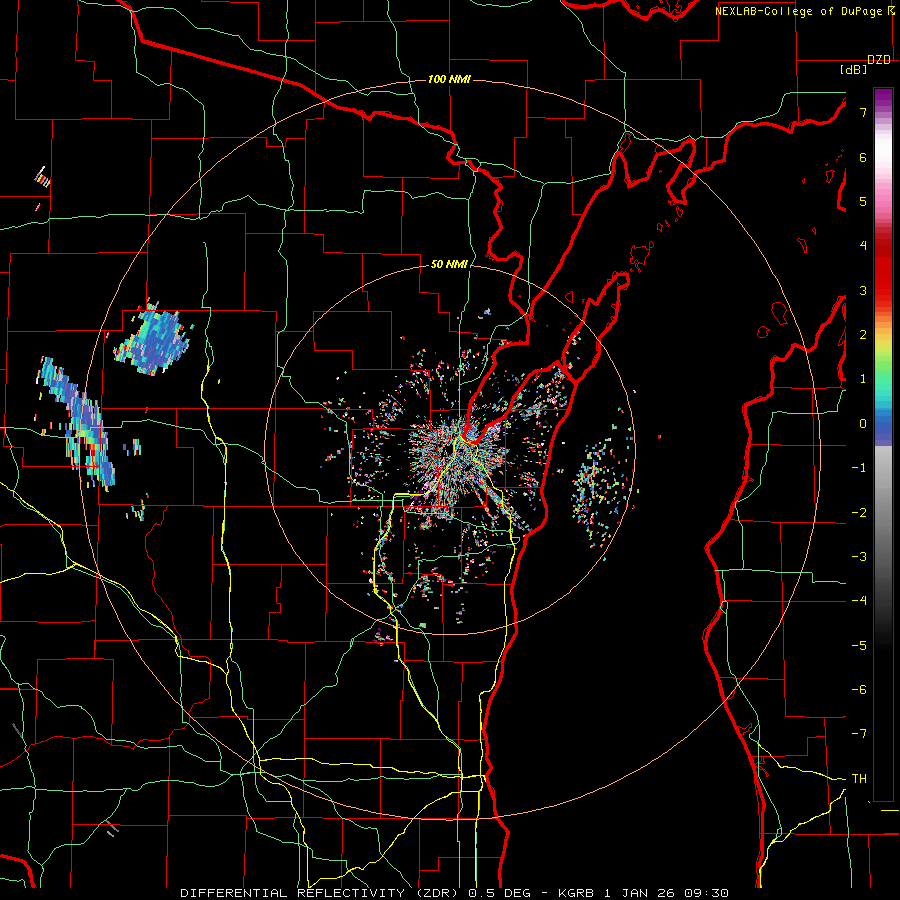Click the DZD product label
The width and height of the screenshot is (900, 900).
point(879,60)
